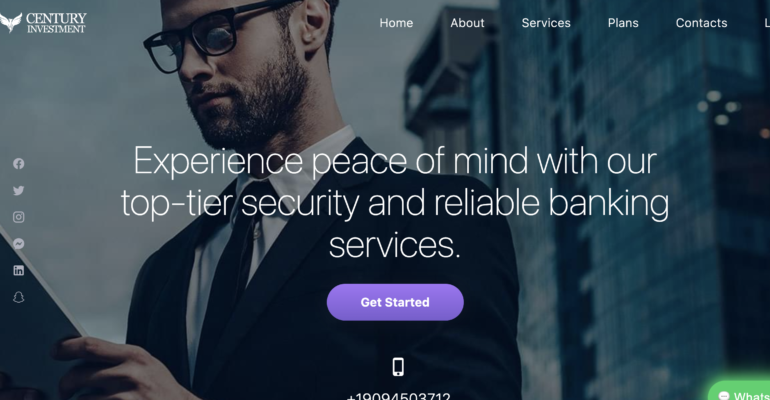The height and width of the screenshot is (400, 770).
Task: Open the Instagram icon in the sidebar
Action: (x=19, y=217)
